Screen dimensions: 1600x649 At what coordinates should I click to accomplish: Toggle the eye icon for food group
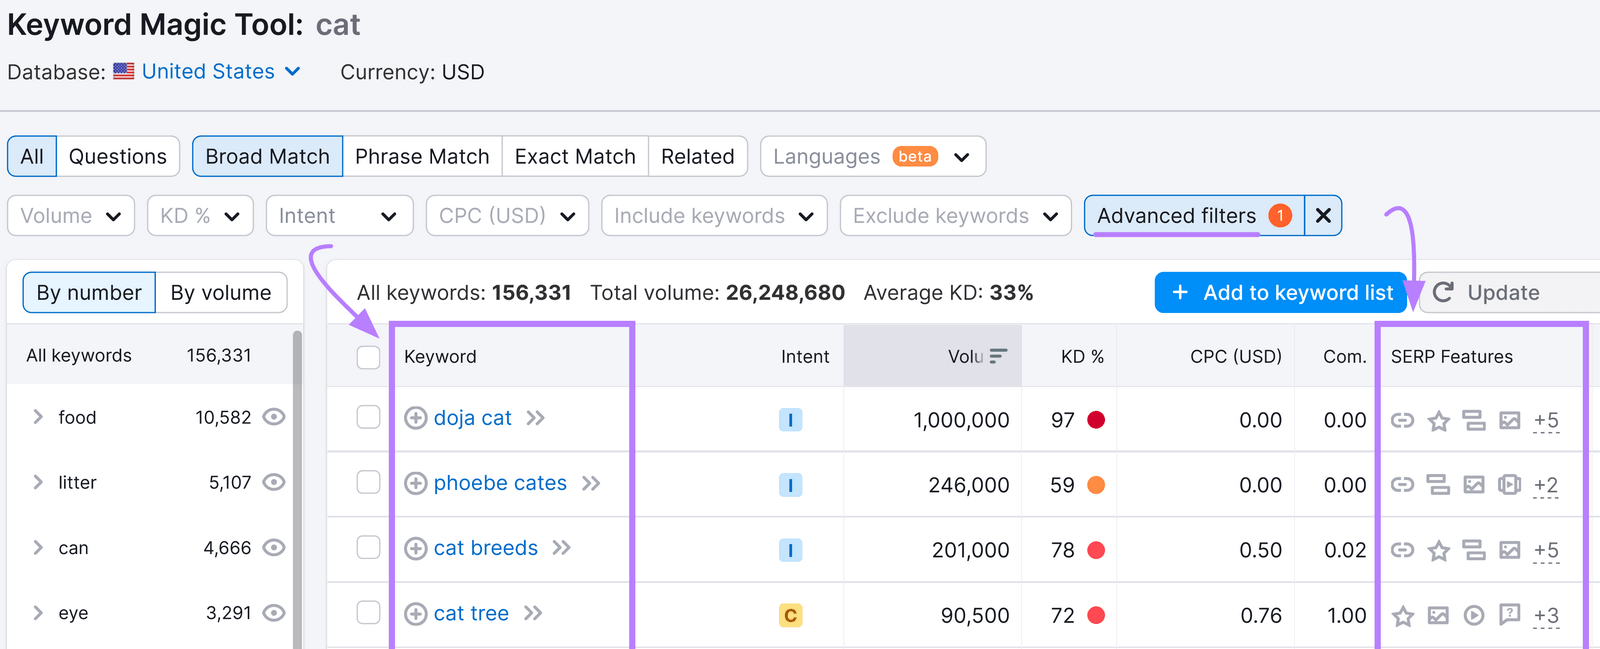274,417
